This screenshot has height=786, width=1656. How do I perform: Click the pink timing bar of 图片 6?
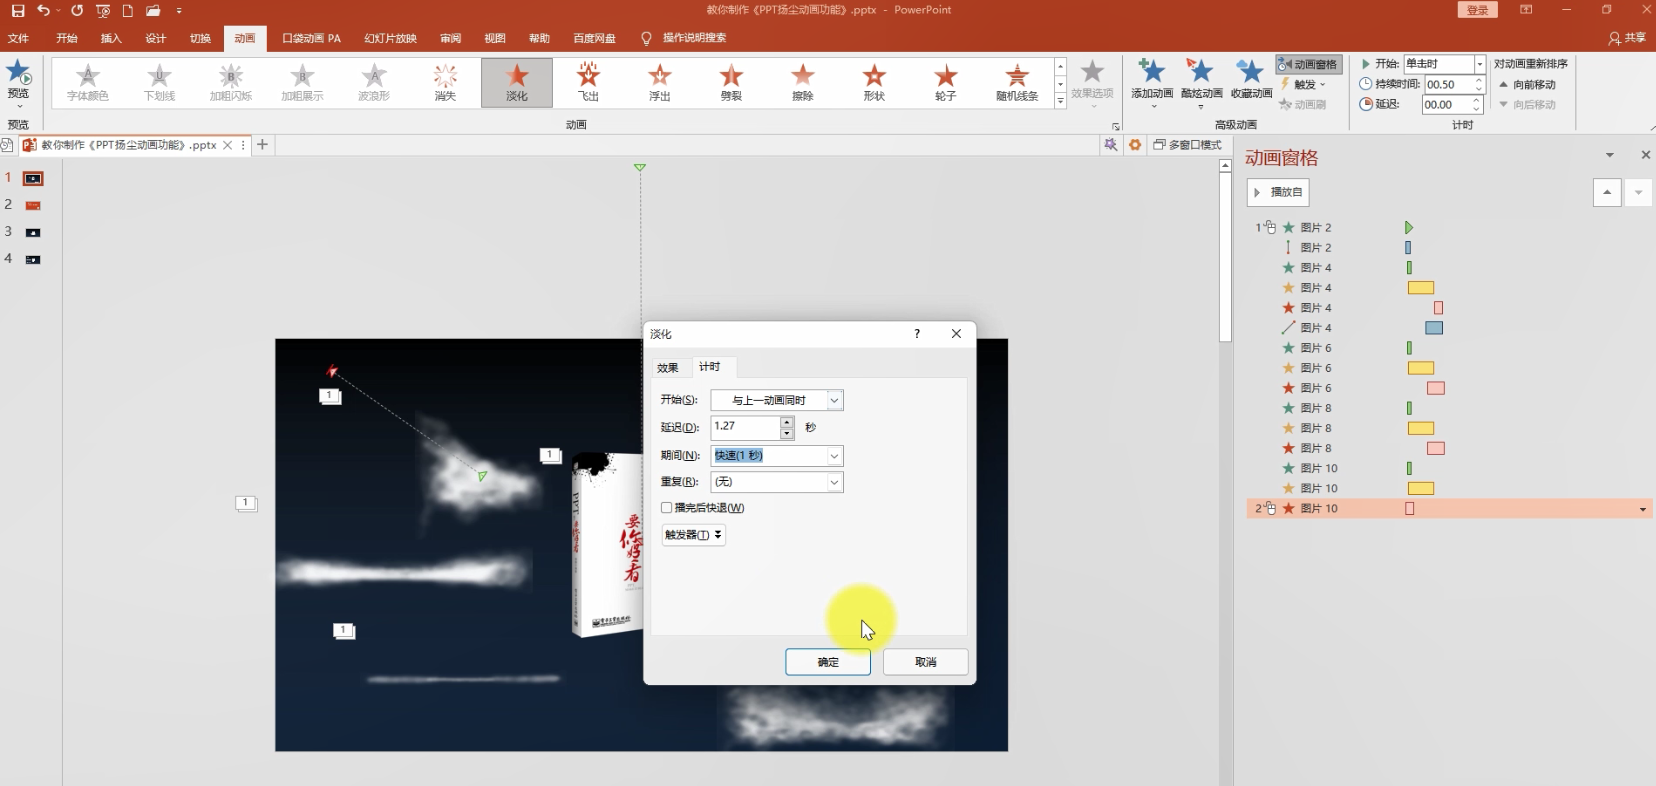pos(1436,388)
